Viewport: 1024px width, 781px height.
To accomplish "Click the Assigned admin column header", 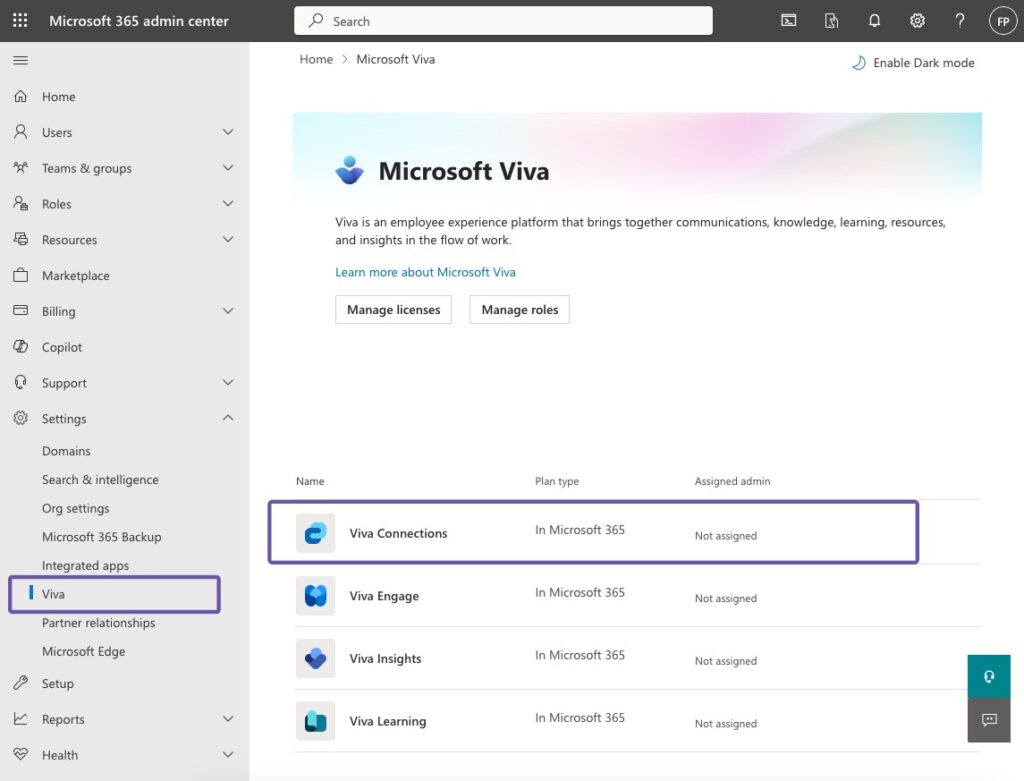I will (732, 481).
